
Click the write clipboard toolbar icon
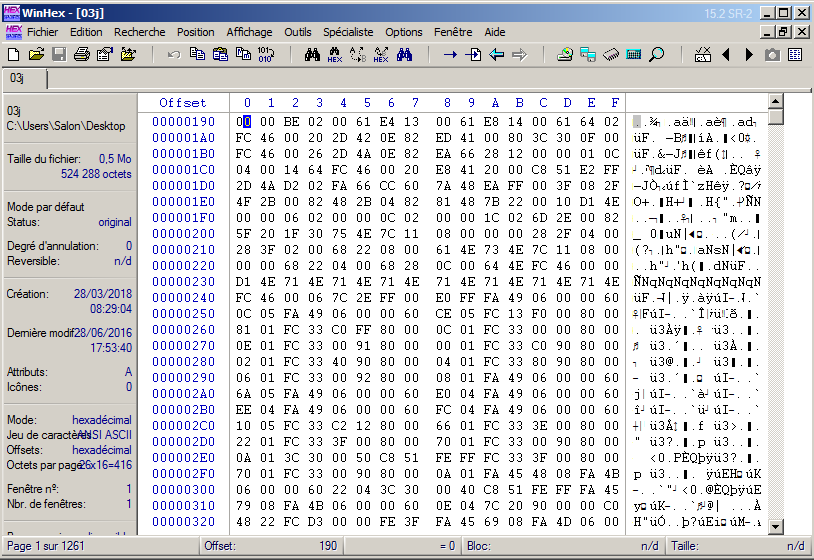click(243, 54)
